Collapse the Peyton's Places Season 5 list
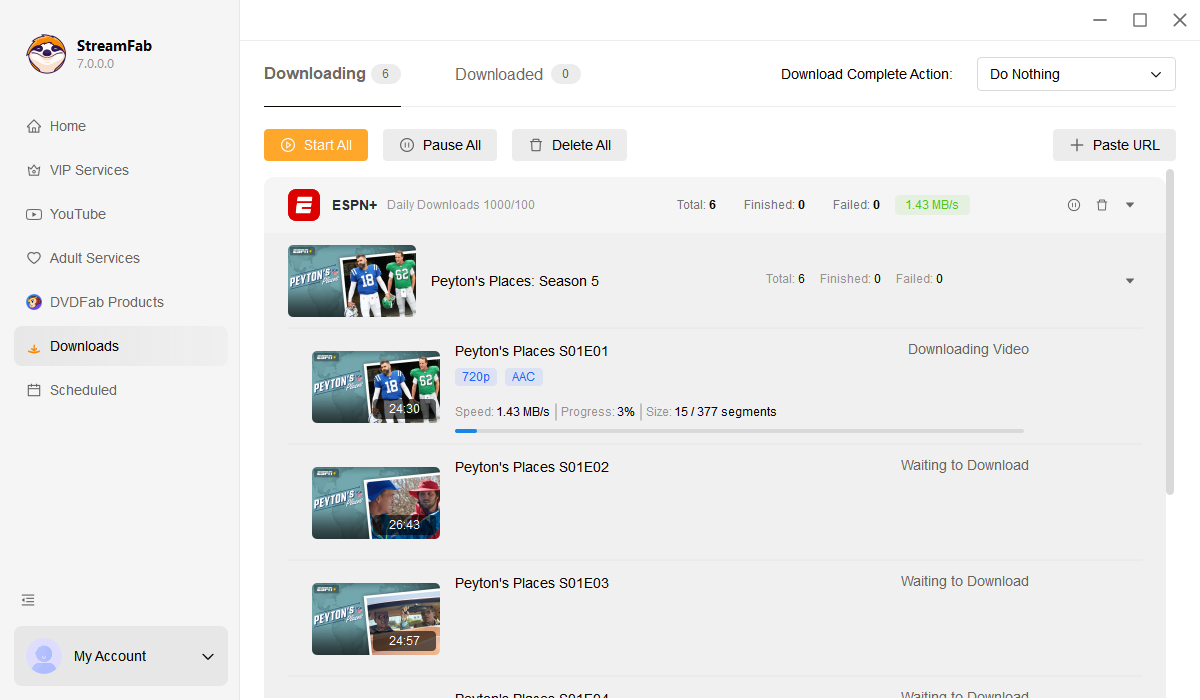 coord(1130,281)
